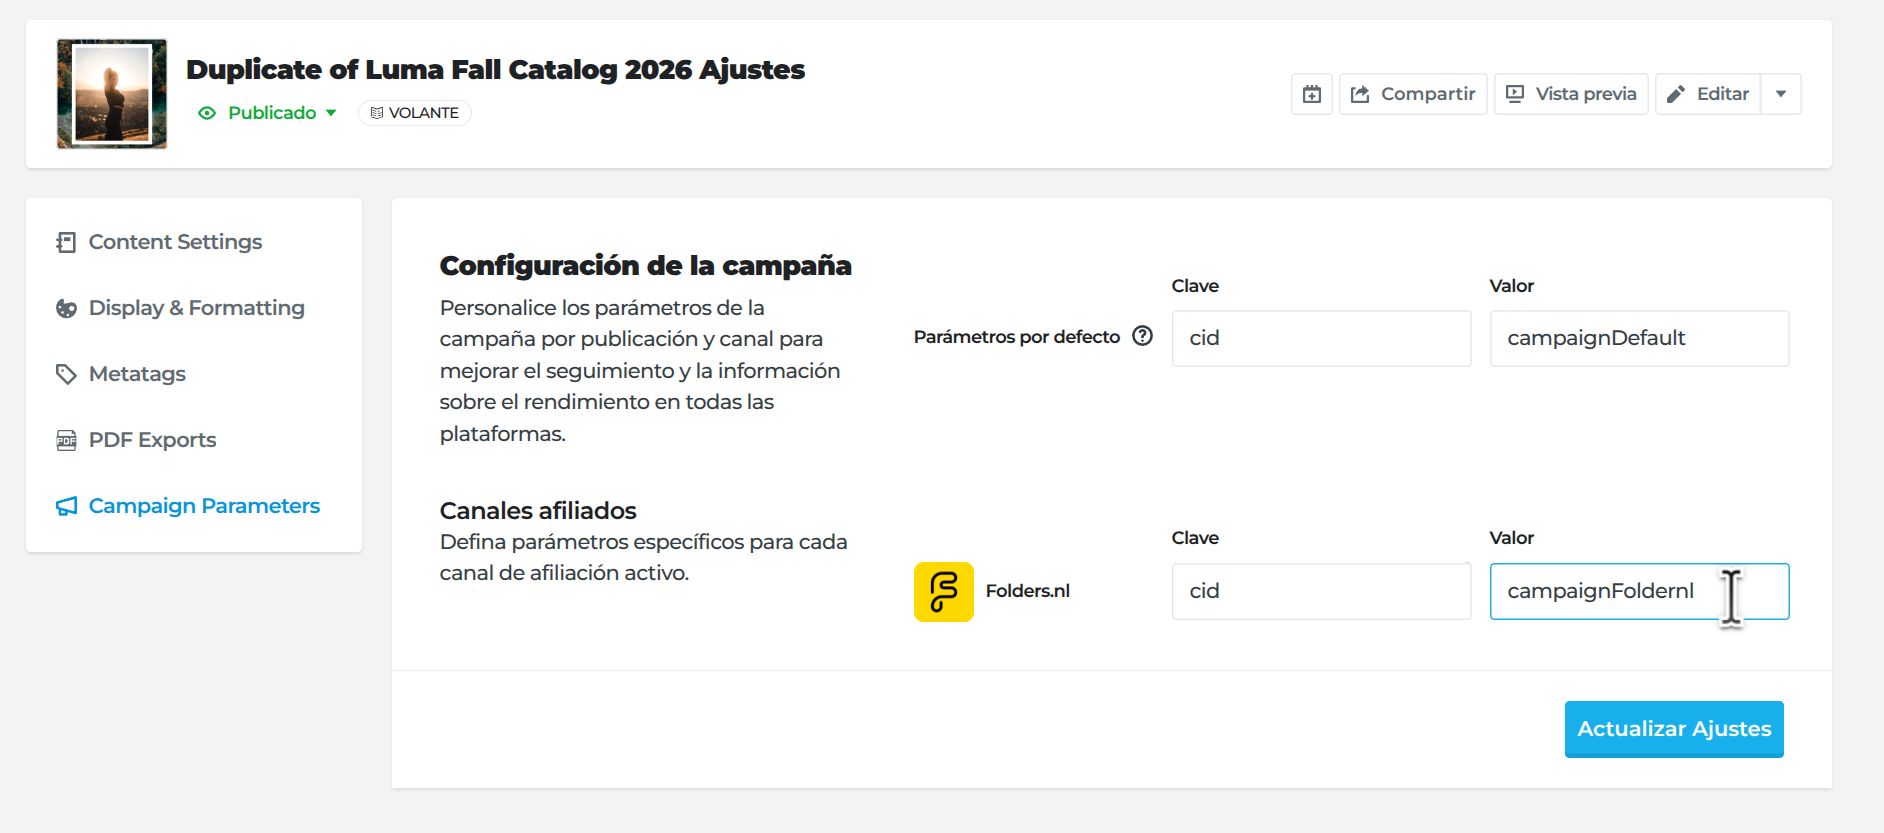Click the Campaign Parameters megaphone icon
This screenshot has height=833, width=1884.
point(66,506)
